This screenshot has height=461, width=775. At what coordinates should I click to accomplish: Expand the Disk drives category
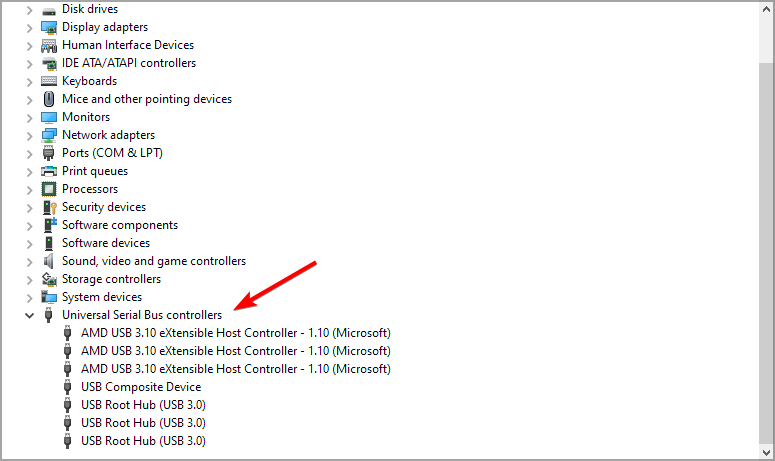(30, 9)
